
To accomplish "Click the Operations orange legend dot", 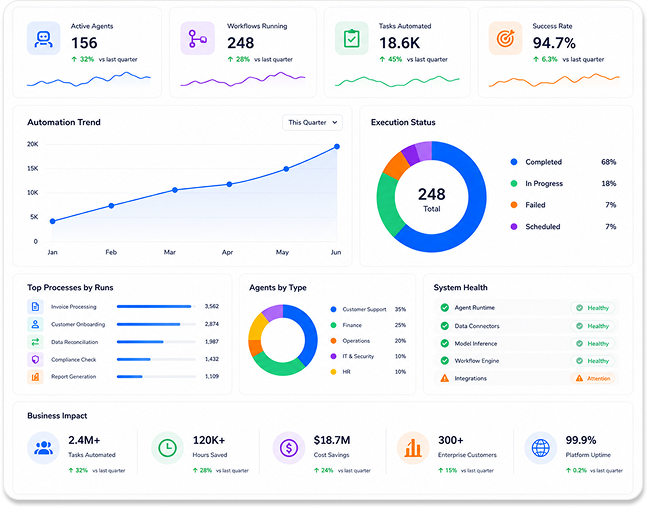I will point(334,341).
